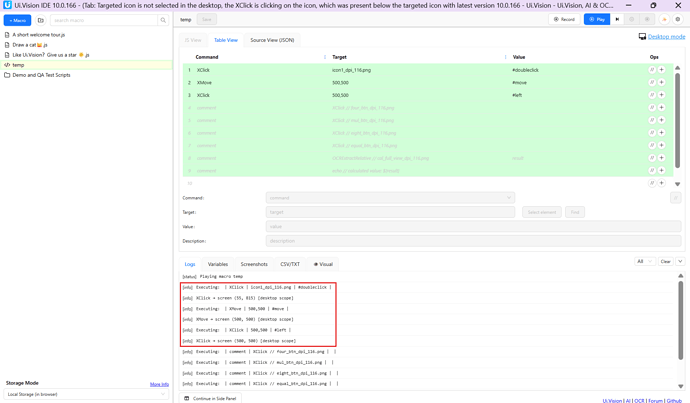Click the disabled stop circle icon
The image size is (690, 403).
(632, 19)
